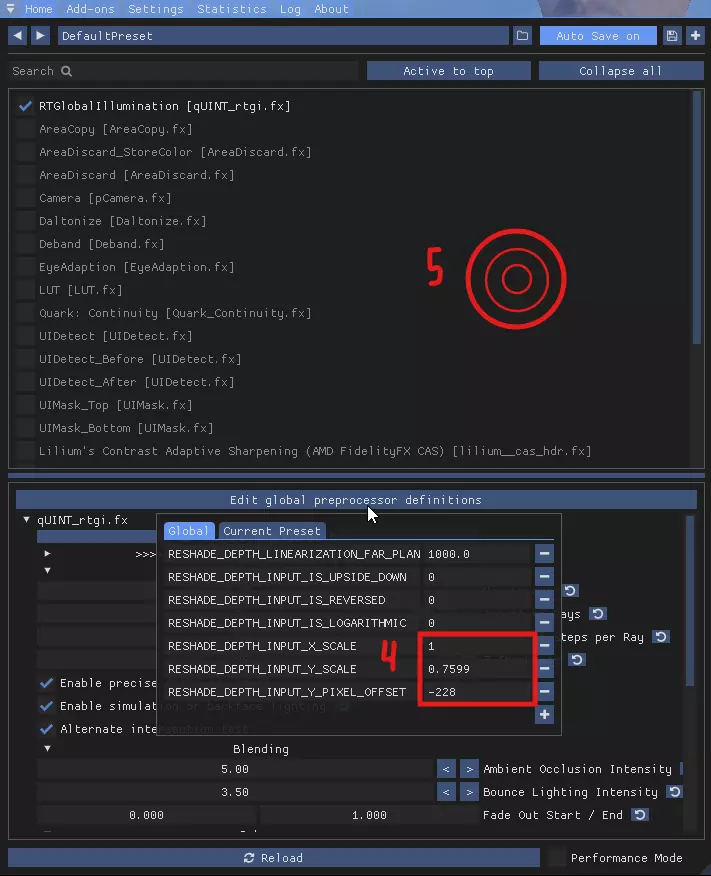Image resolution: width=711 pixels, height=876 pixels.
Task: Disable RTGlobalIllumination effect checkbox
Action: [x=25, y=106]
